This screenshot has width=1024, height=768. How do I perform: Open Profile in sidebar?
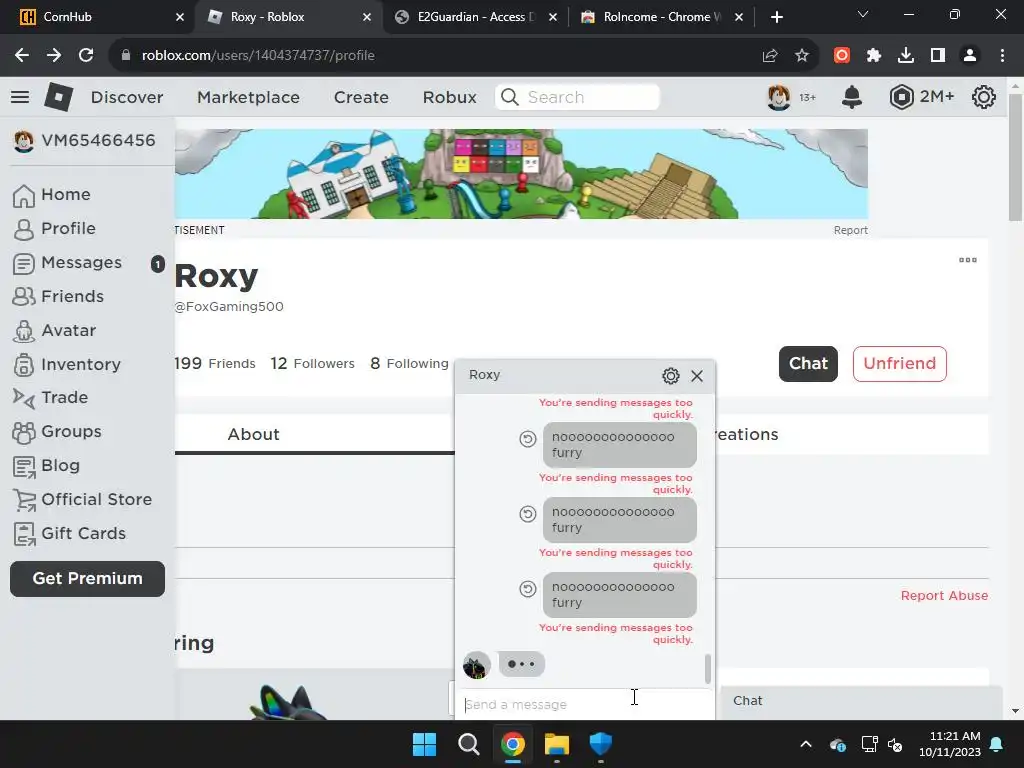pos(55,229)
